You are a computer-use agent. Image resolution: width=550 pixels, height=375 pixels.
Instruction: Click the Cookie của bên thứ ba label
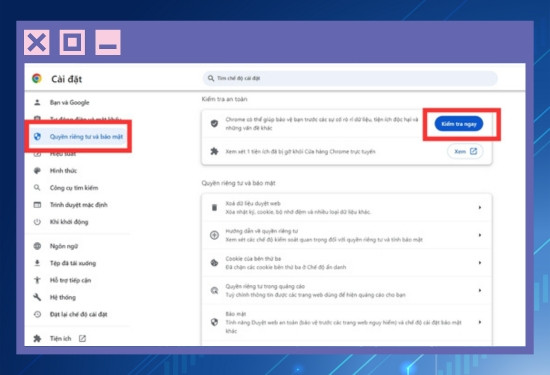[253, 259]
